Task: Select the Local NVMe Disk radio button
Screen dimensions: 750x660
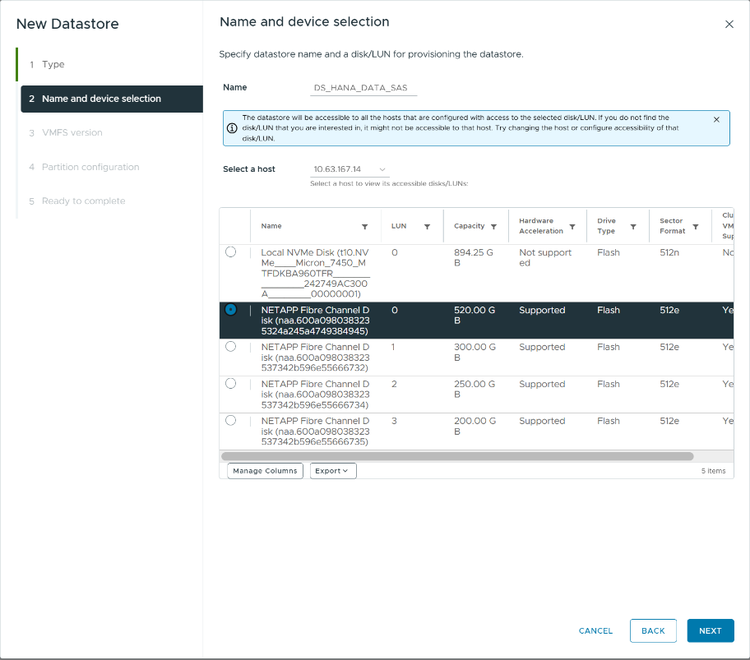Action: [231, 252]
